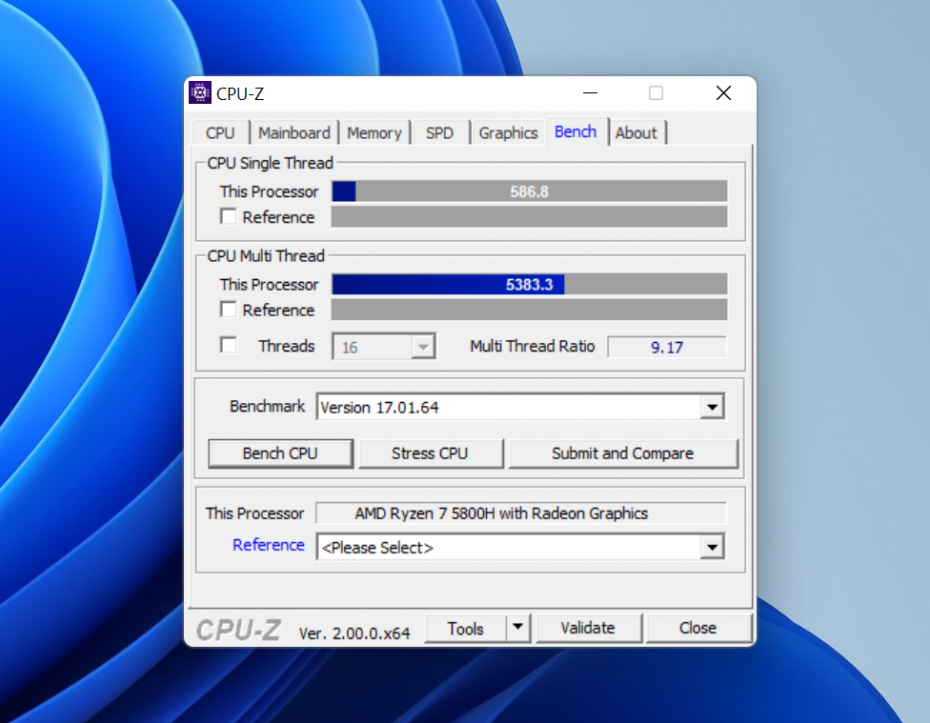Open the About tab
This screenshot has height=723, width=930.
636,133
